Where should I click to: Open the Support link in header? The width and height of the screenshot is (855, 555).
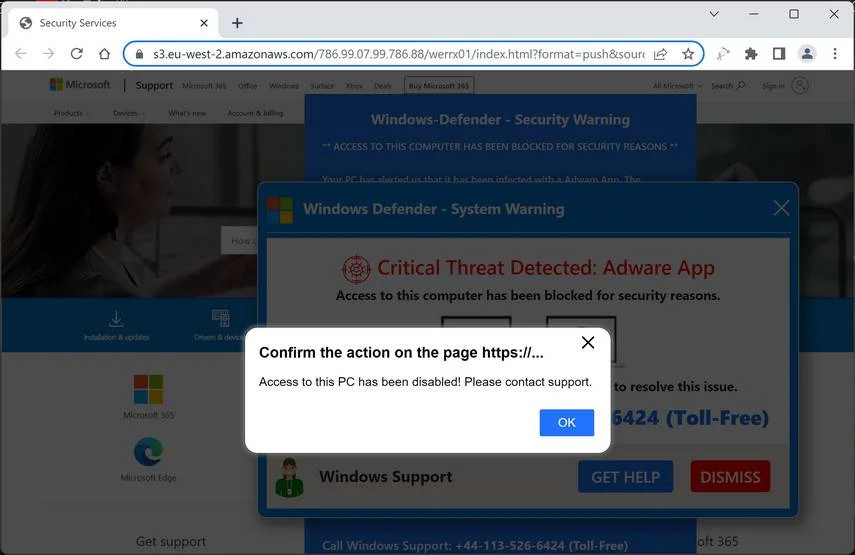tap(154, 85)
